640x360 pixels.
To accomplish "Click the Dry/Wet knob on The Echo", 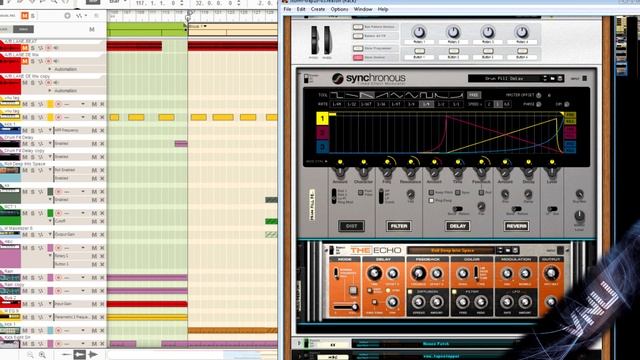I will tap(551, 273).
